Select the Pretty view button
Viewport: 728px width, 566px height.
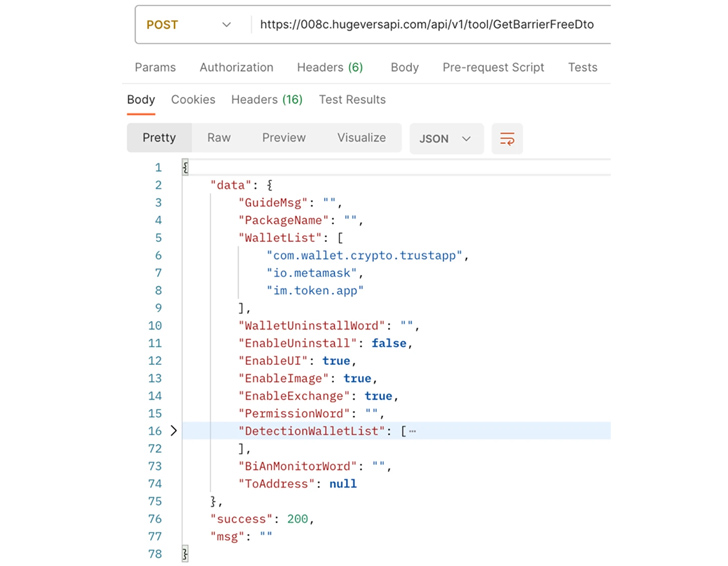159,138
